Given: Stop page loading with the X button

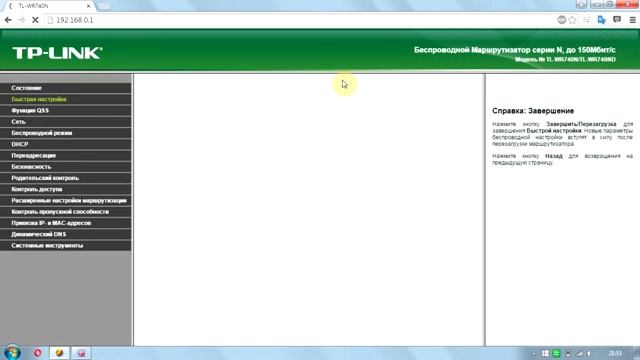Looking at the screenshot, I should tap(35, 20).
